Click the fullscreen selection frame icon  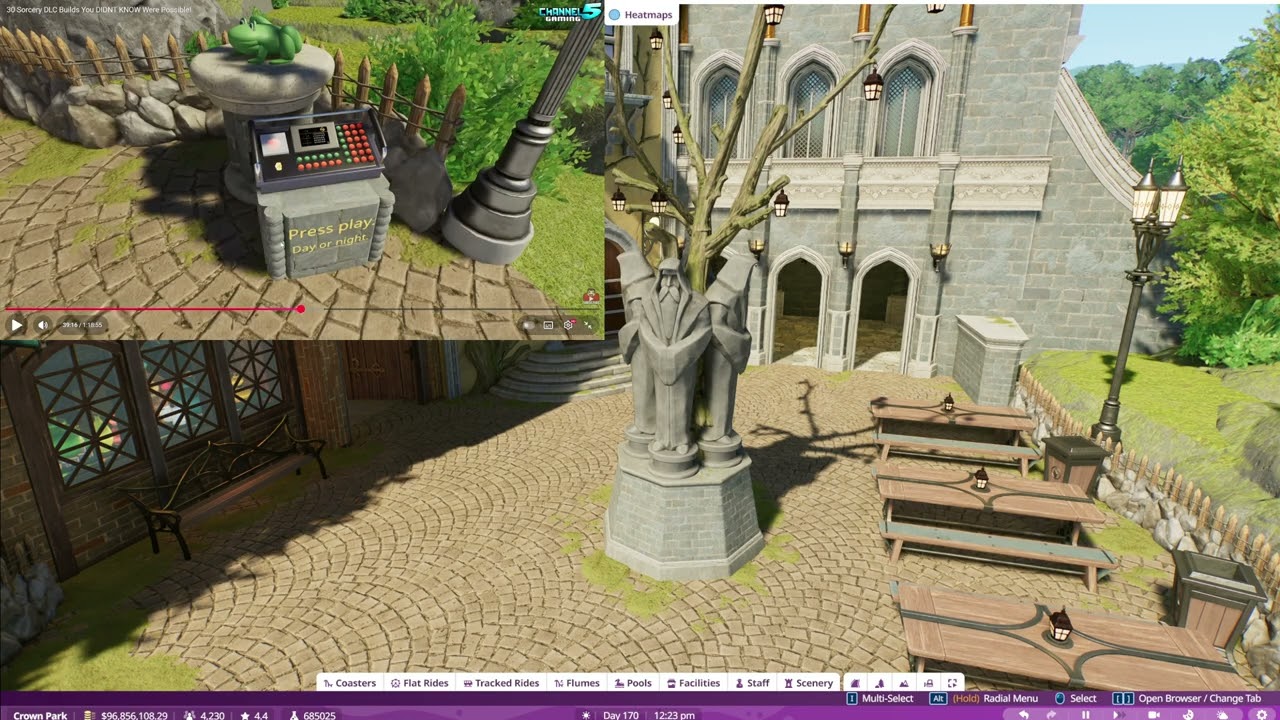(952, 683)
